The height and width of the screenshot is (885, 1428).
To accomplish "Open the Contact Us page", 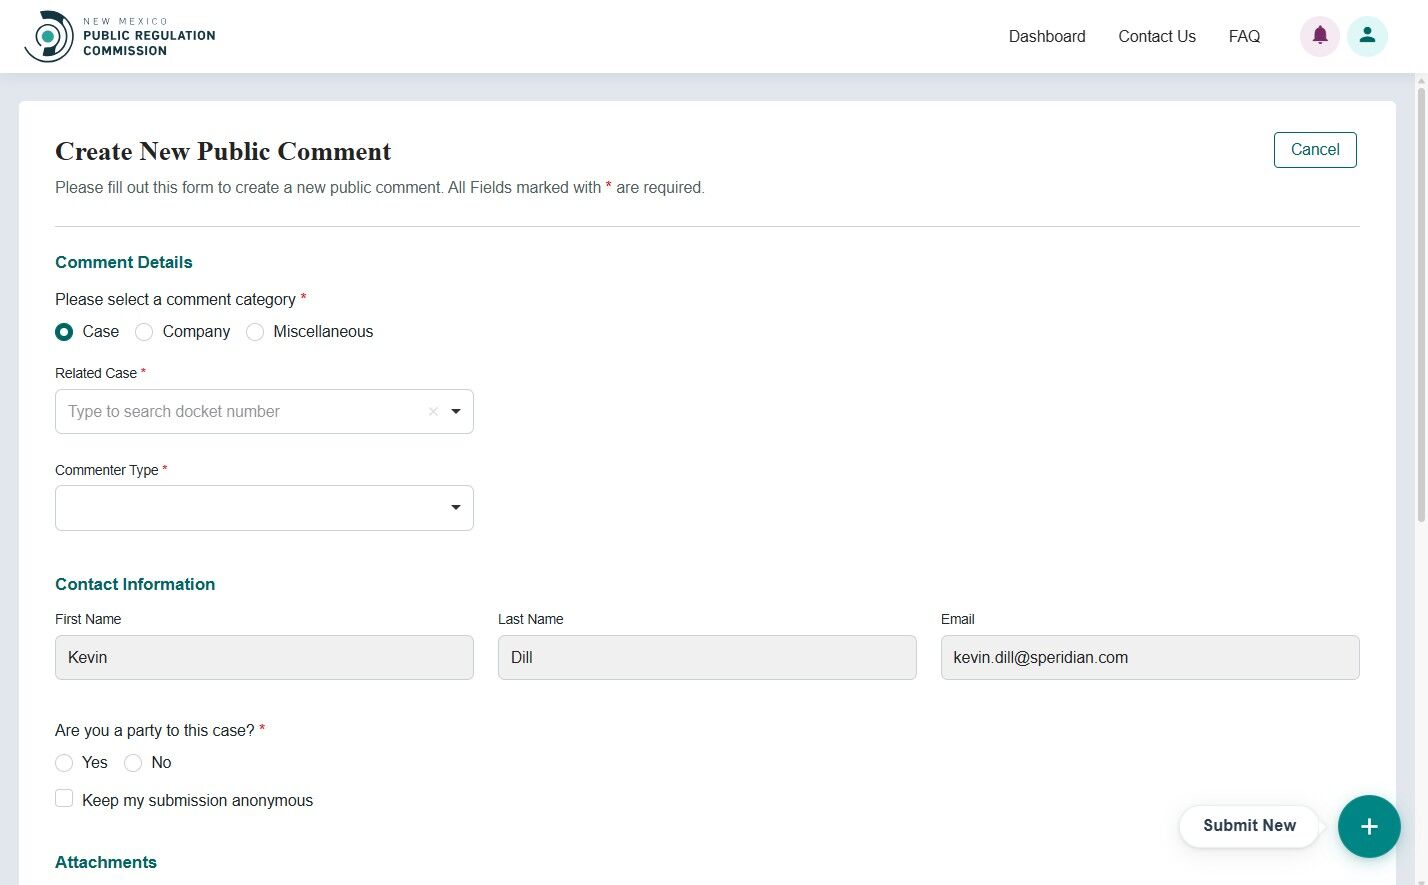I will [1157, 36].
